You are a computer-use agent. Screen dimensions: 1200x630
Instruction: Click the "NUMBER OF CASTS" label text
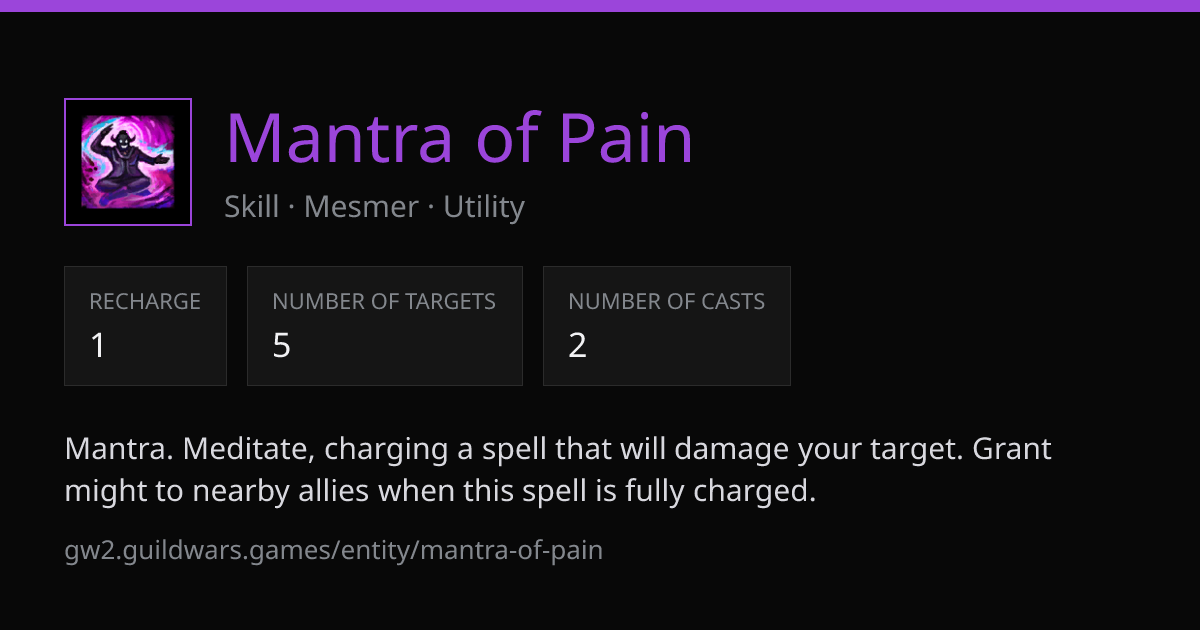[x=667, y=301]
